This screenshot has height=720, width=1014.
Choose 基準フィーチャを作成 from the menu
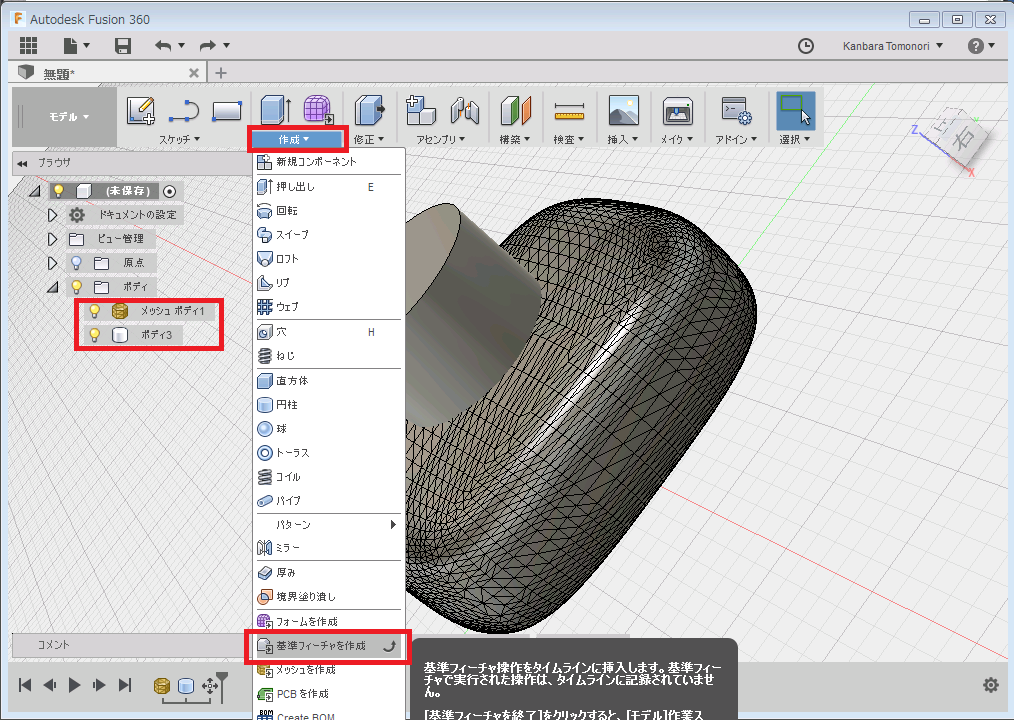(320, 646)
